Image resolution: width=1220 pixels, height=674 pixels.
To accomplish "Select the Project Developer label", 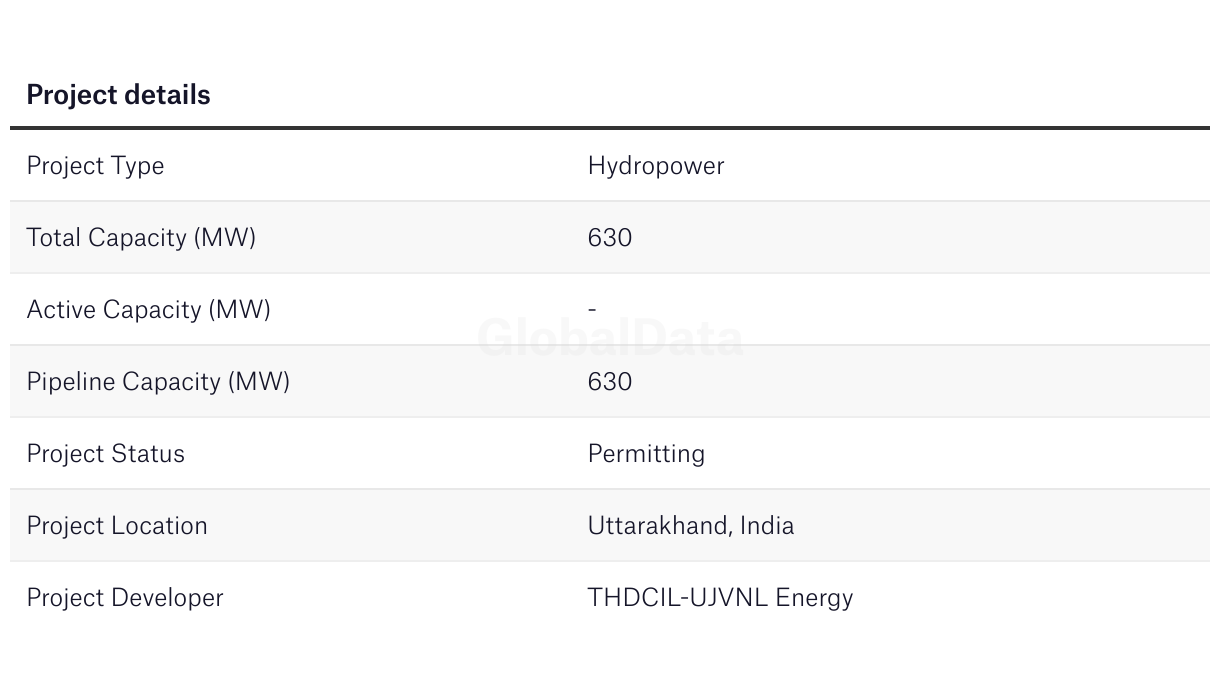I will (x=125, y=598).
